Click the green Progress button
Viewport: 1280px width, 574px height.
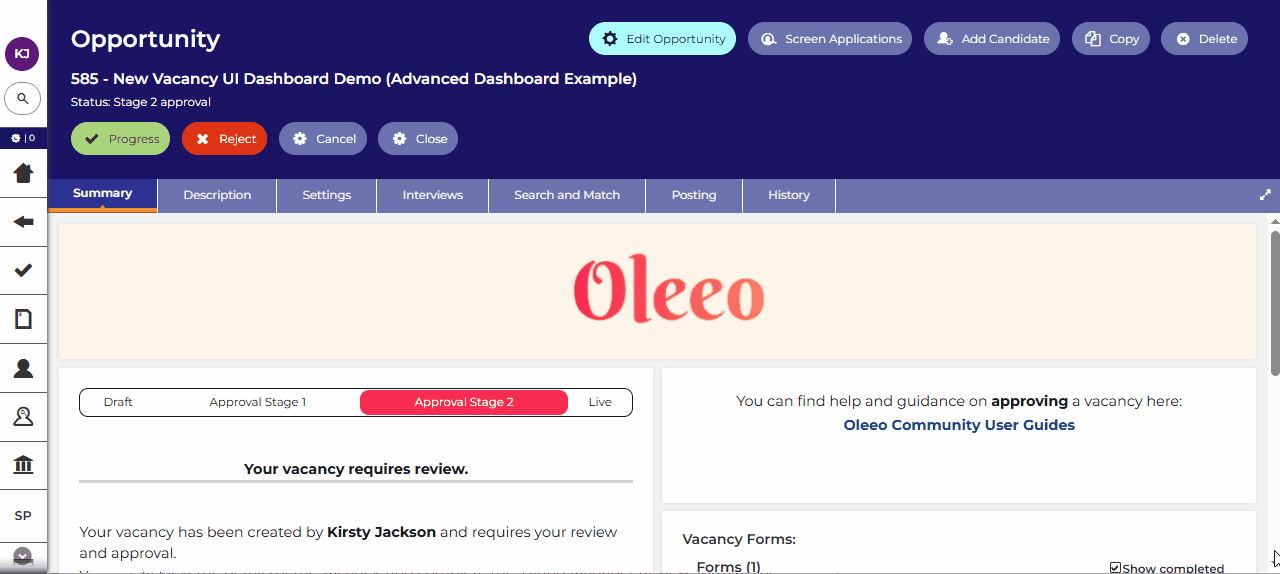point(121,139)
